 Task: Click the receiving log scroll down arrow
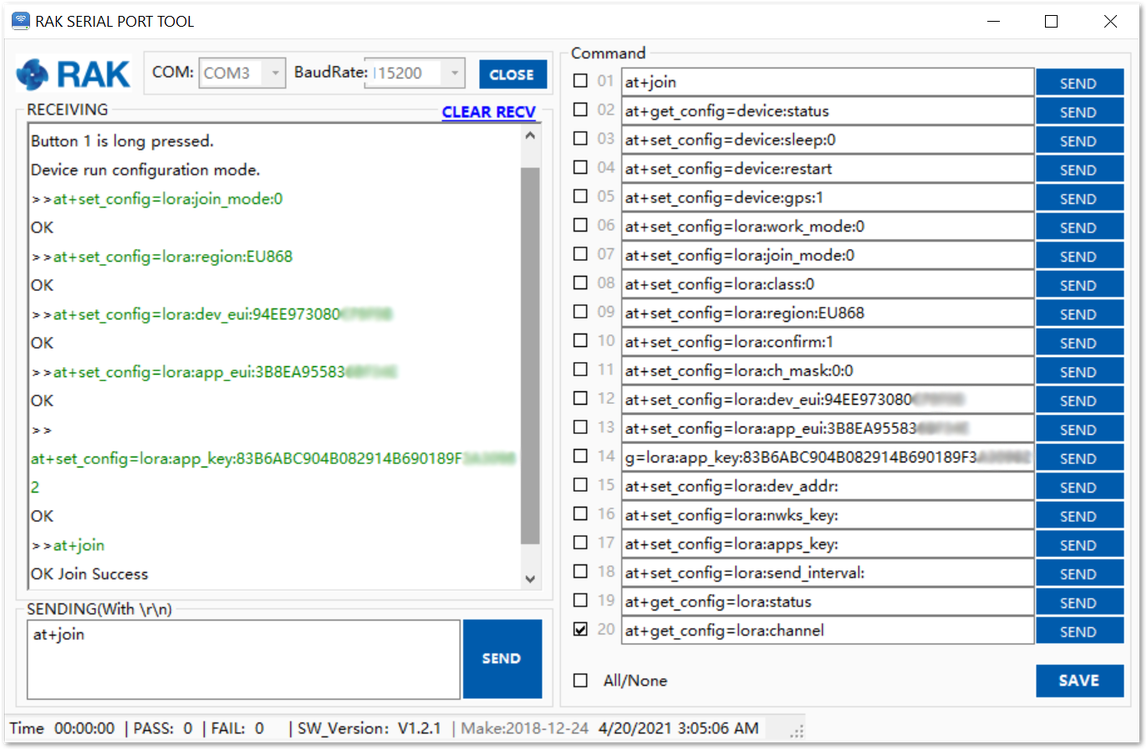530,579
